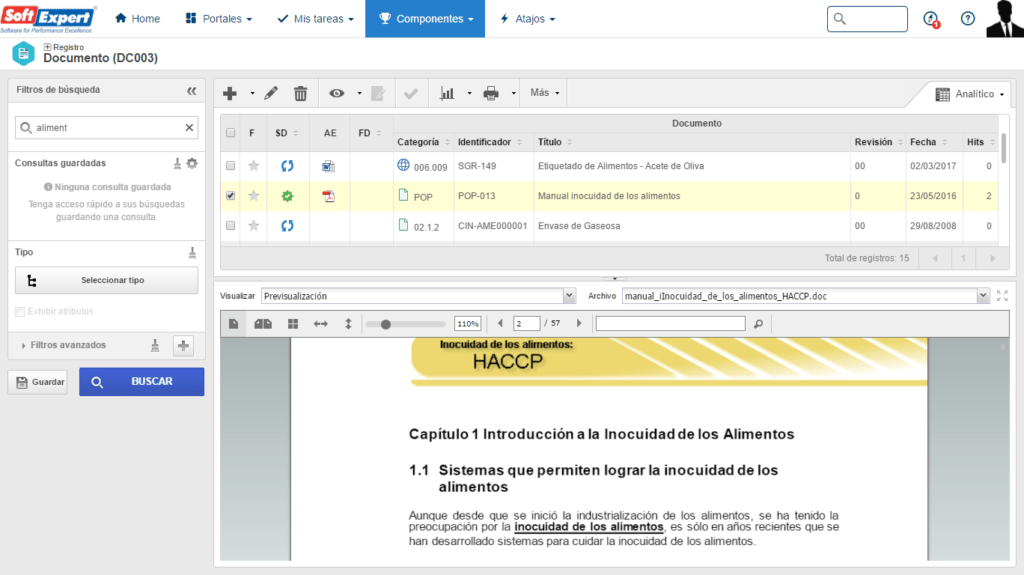Image resolution: width=1024 pixels, height=575 pixels.
Task: Collapse the search filters panel
Action: 192,90
